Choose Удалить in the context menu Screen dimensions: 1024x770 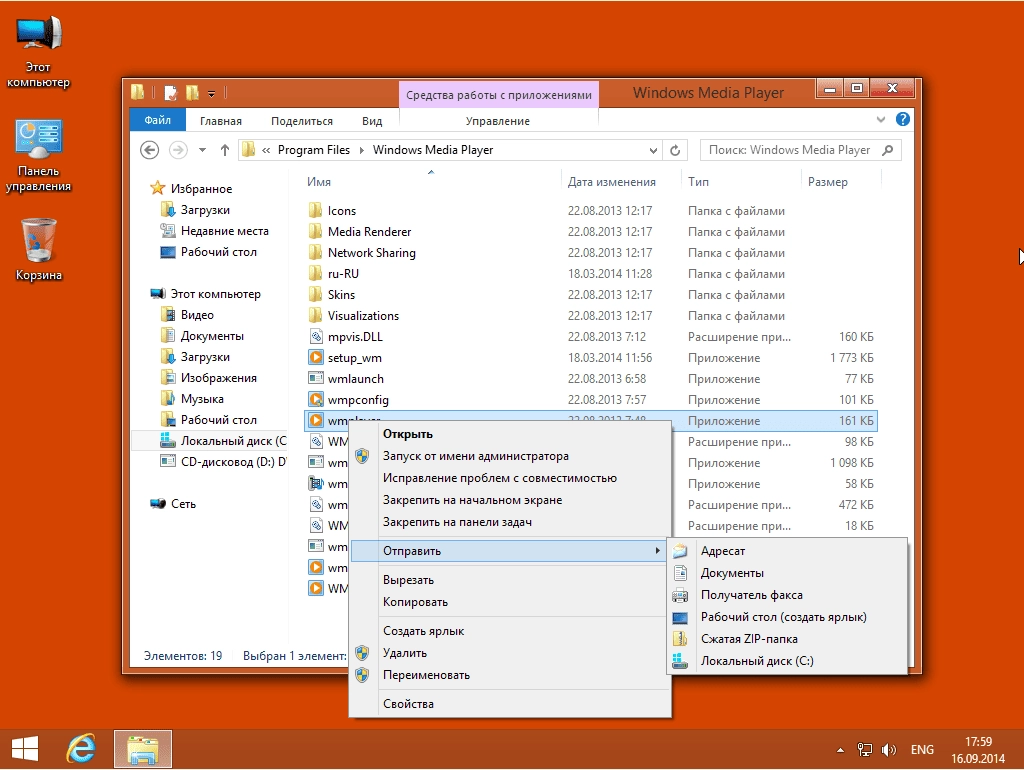pyautogui.click(x=510, y=653)
